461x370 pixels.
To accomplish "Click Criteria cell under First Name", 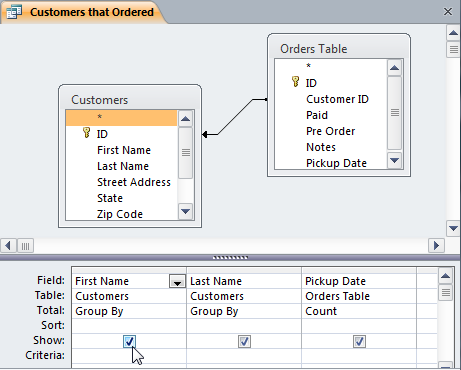I will tap(129, 356).
